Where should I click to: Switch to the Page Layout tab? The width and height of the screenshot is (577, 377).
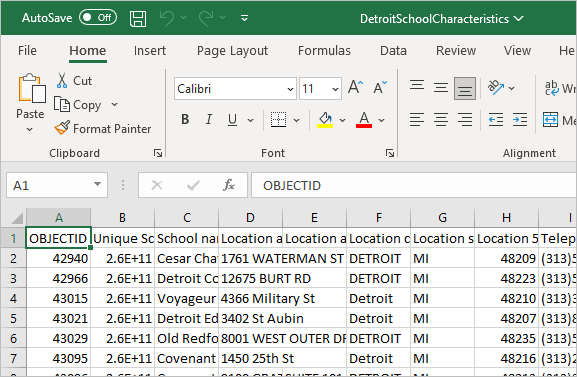point(232,50)
